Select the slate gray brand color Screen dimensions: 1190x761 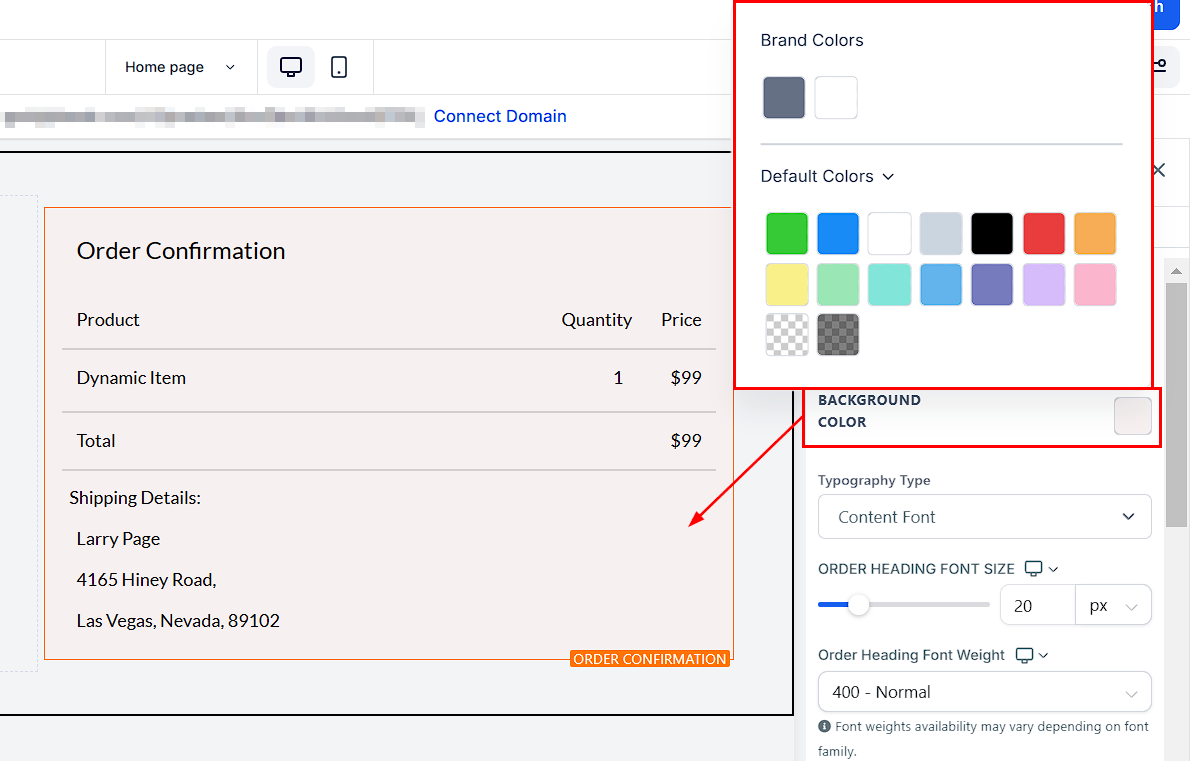tap(784, 98)
